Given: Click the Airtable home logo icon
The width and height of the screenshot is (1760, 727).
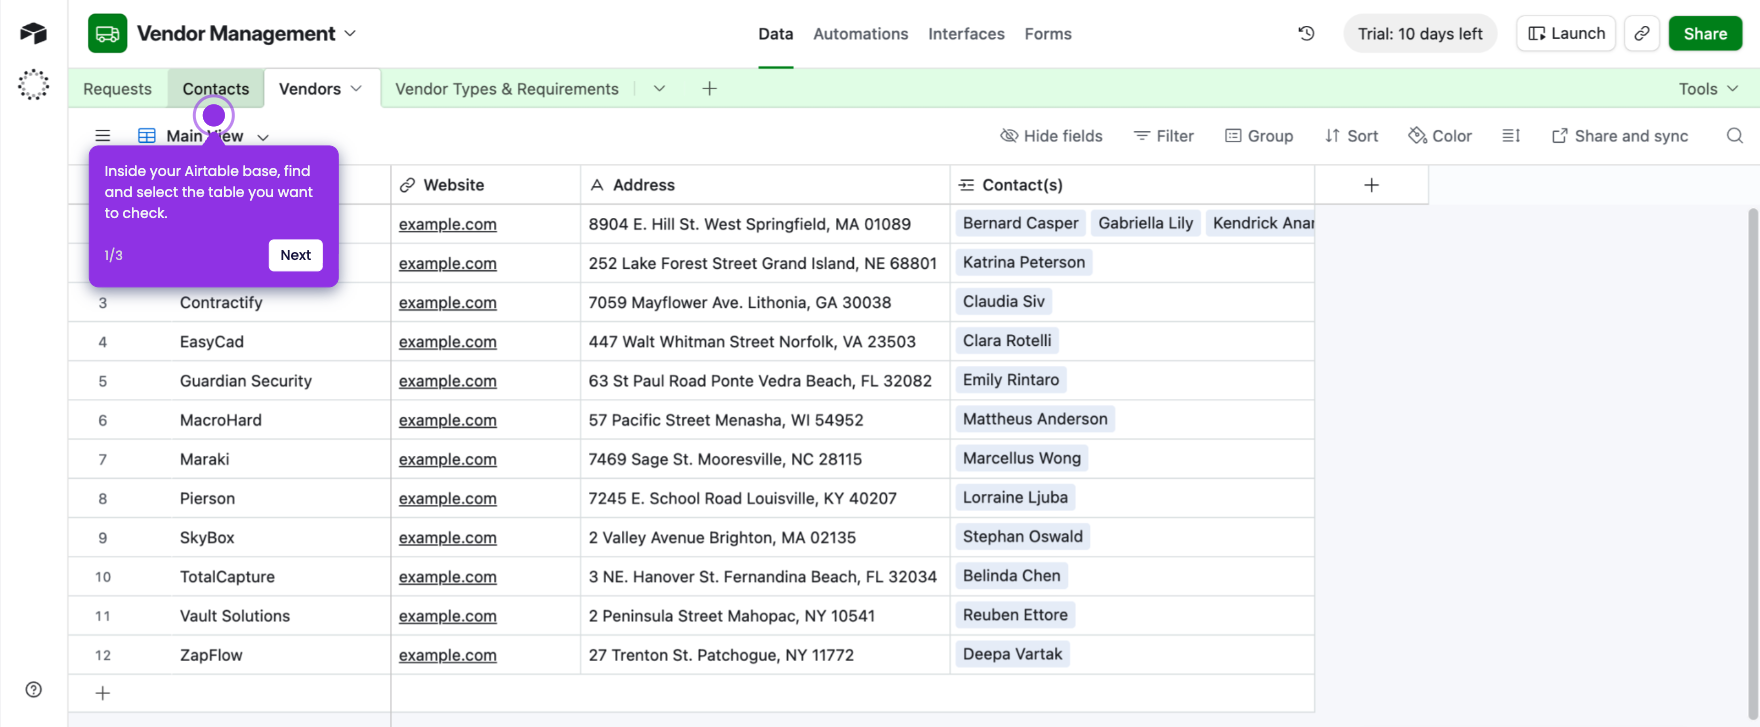Looking at the screenshot, I should (x=34, y=33).
